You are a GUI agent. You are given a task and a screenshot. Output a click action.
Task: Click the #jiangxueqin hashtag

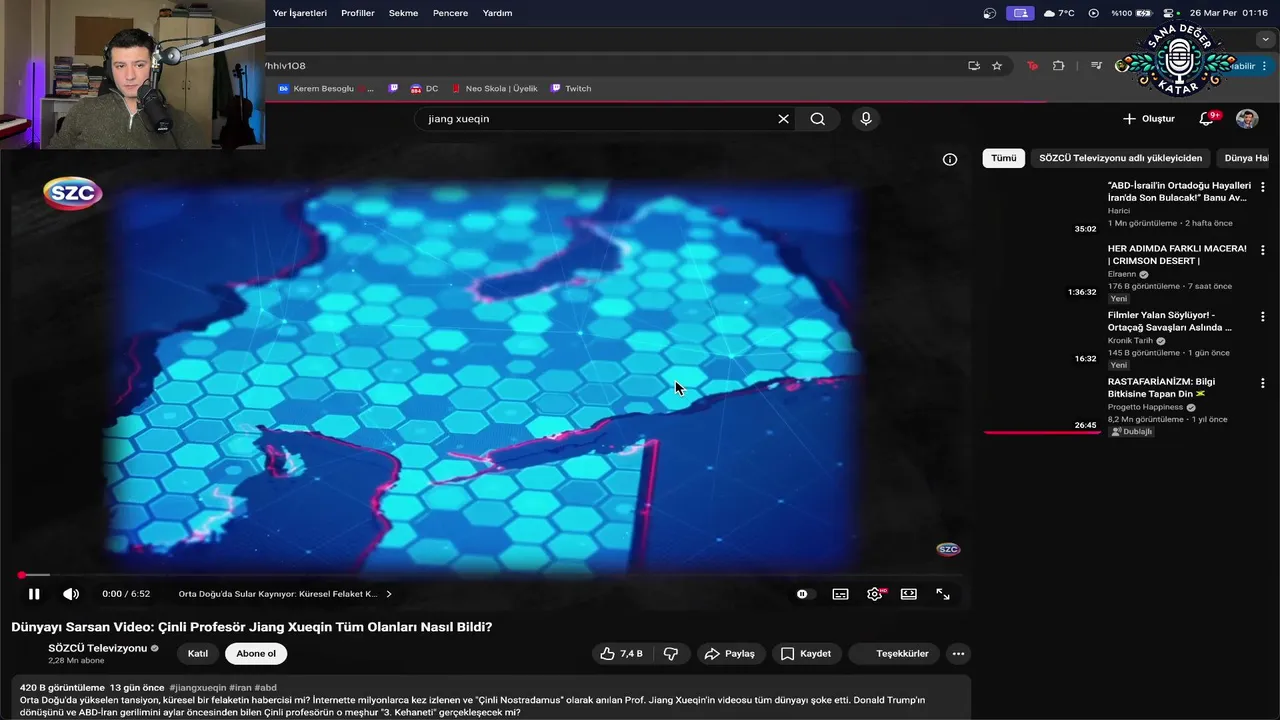pyautogui.click(x=198, y=688)
